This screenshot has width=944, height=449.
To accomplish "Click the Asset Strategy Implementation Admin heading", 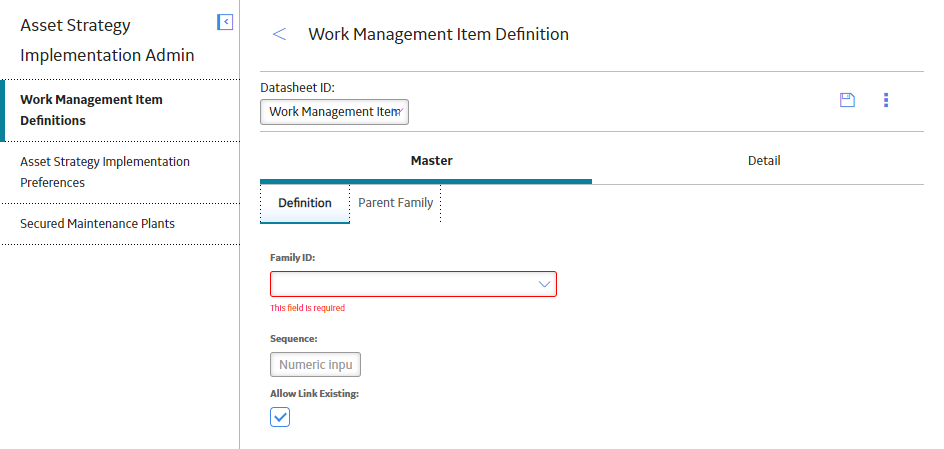I will pyautogui.click(x=107, y=40).
